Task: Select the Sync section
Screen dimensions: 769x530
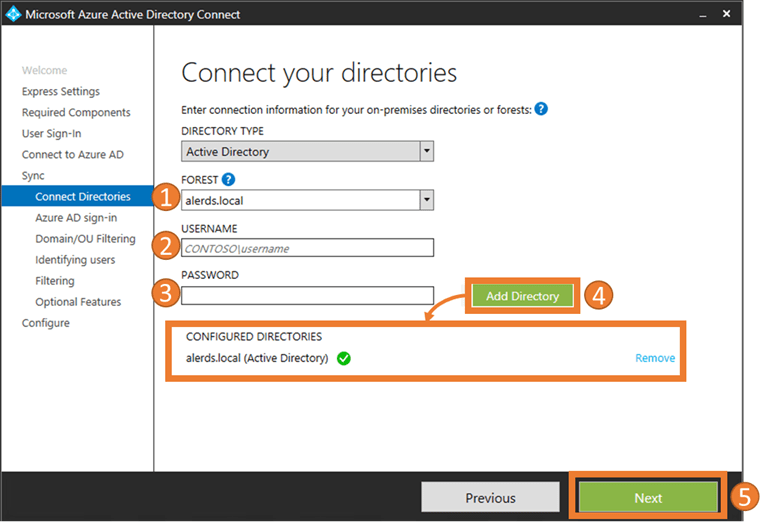Action: (33, 176)
